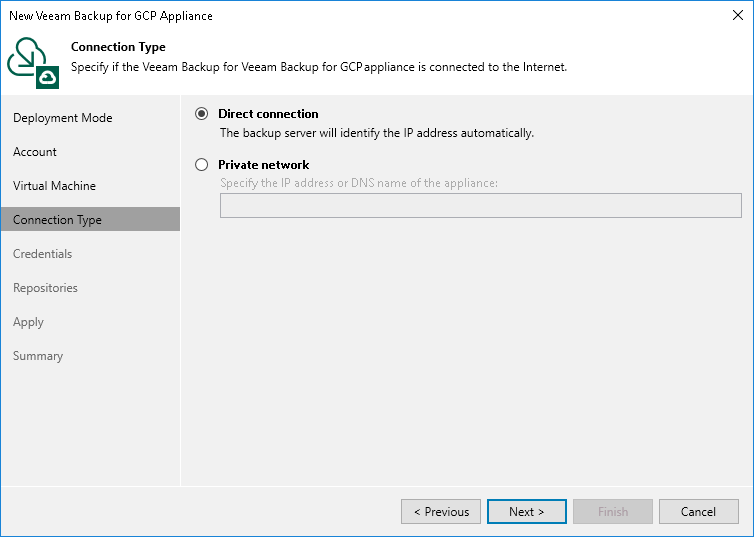The image size is (754, 537).
Task: Cancel the appliance wizard
Action: pyautogui.click(x=699, y=512)
